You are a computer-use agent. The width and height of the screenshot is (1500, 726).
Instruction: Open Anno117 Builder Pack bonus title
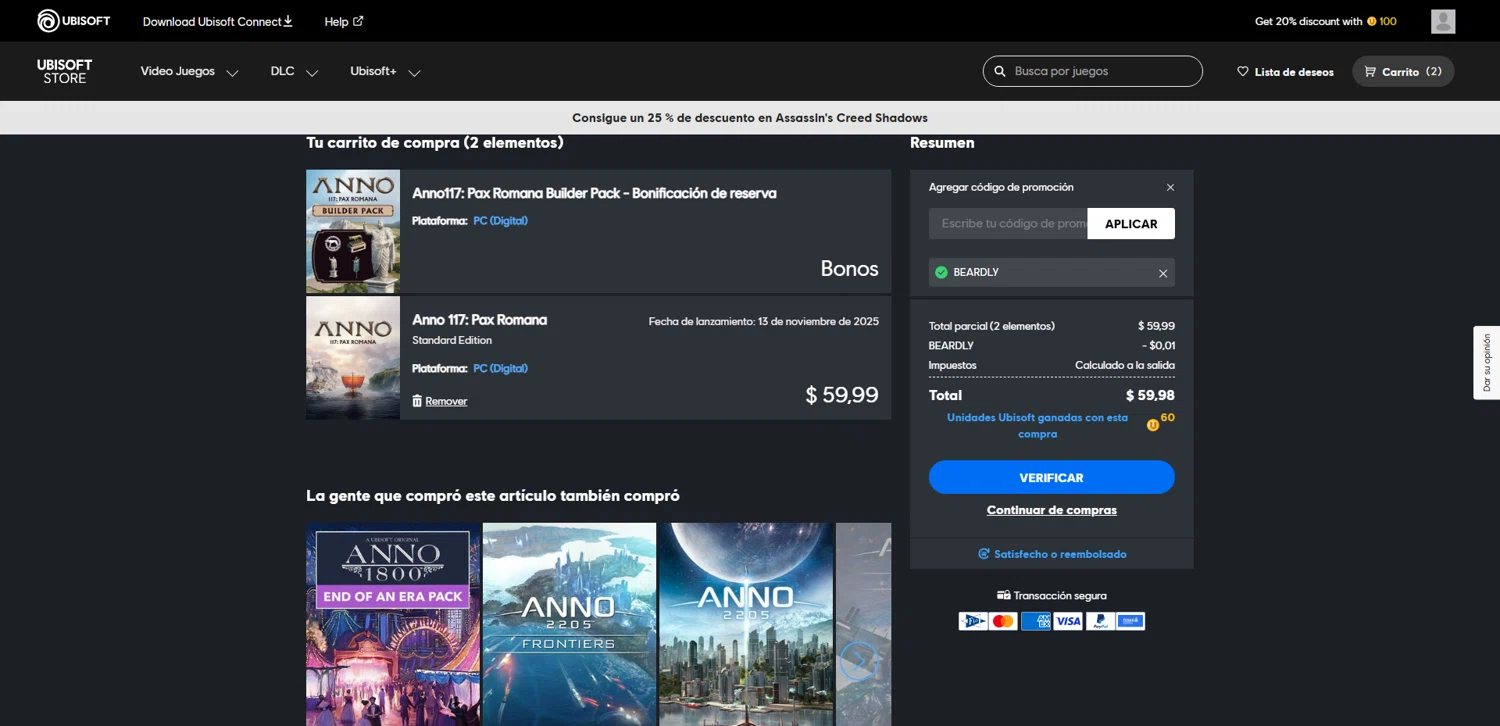(594, 193)
